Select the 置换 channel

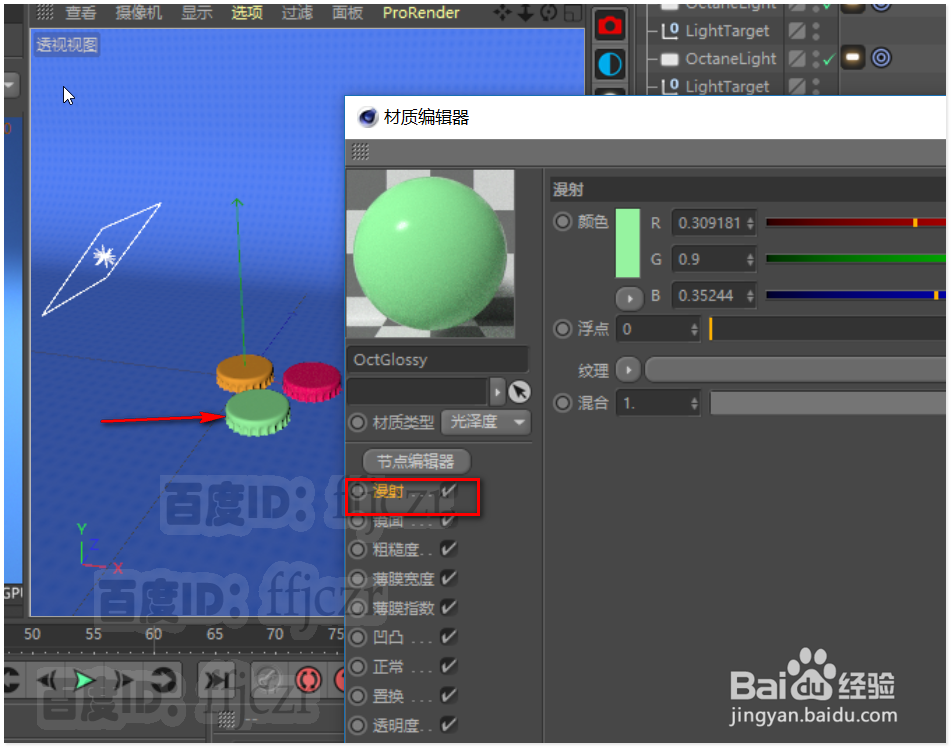pos(388,696)
